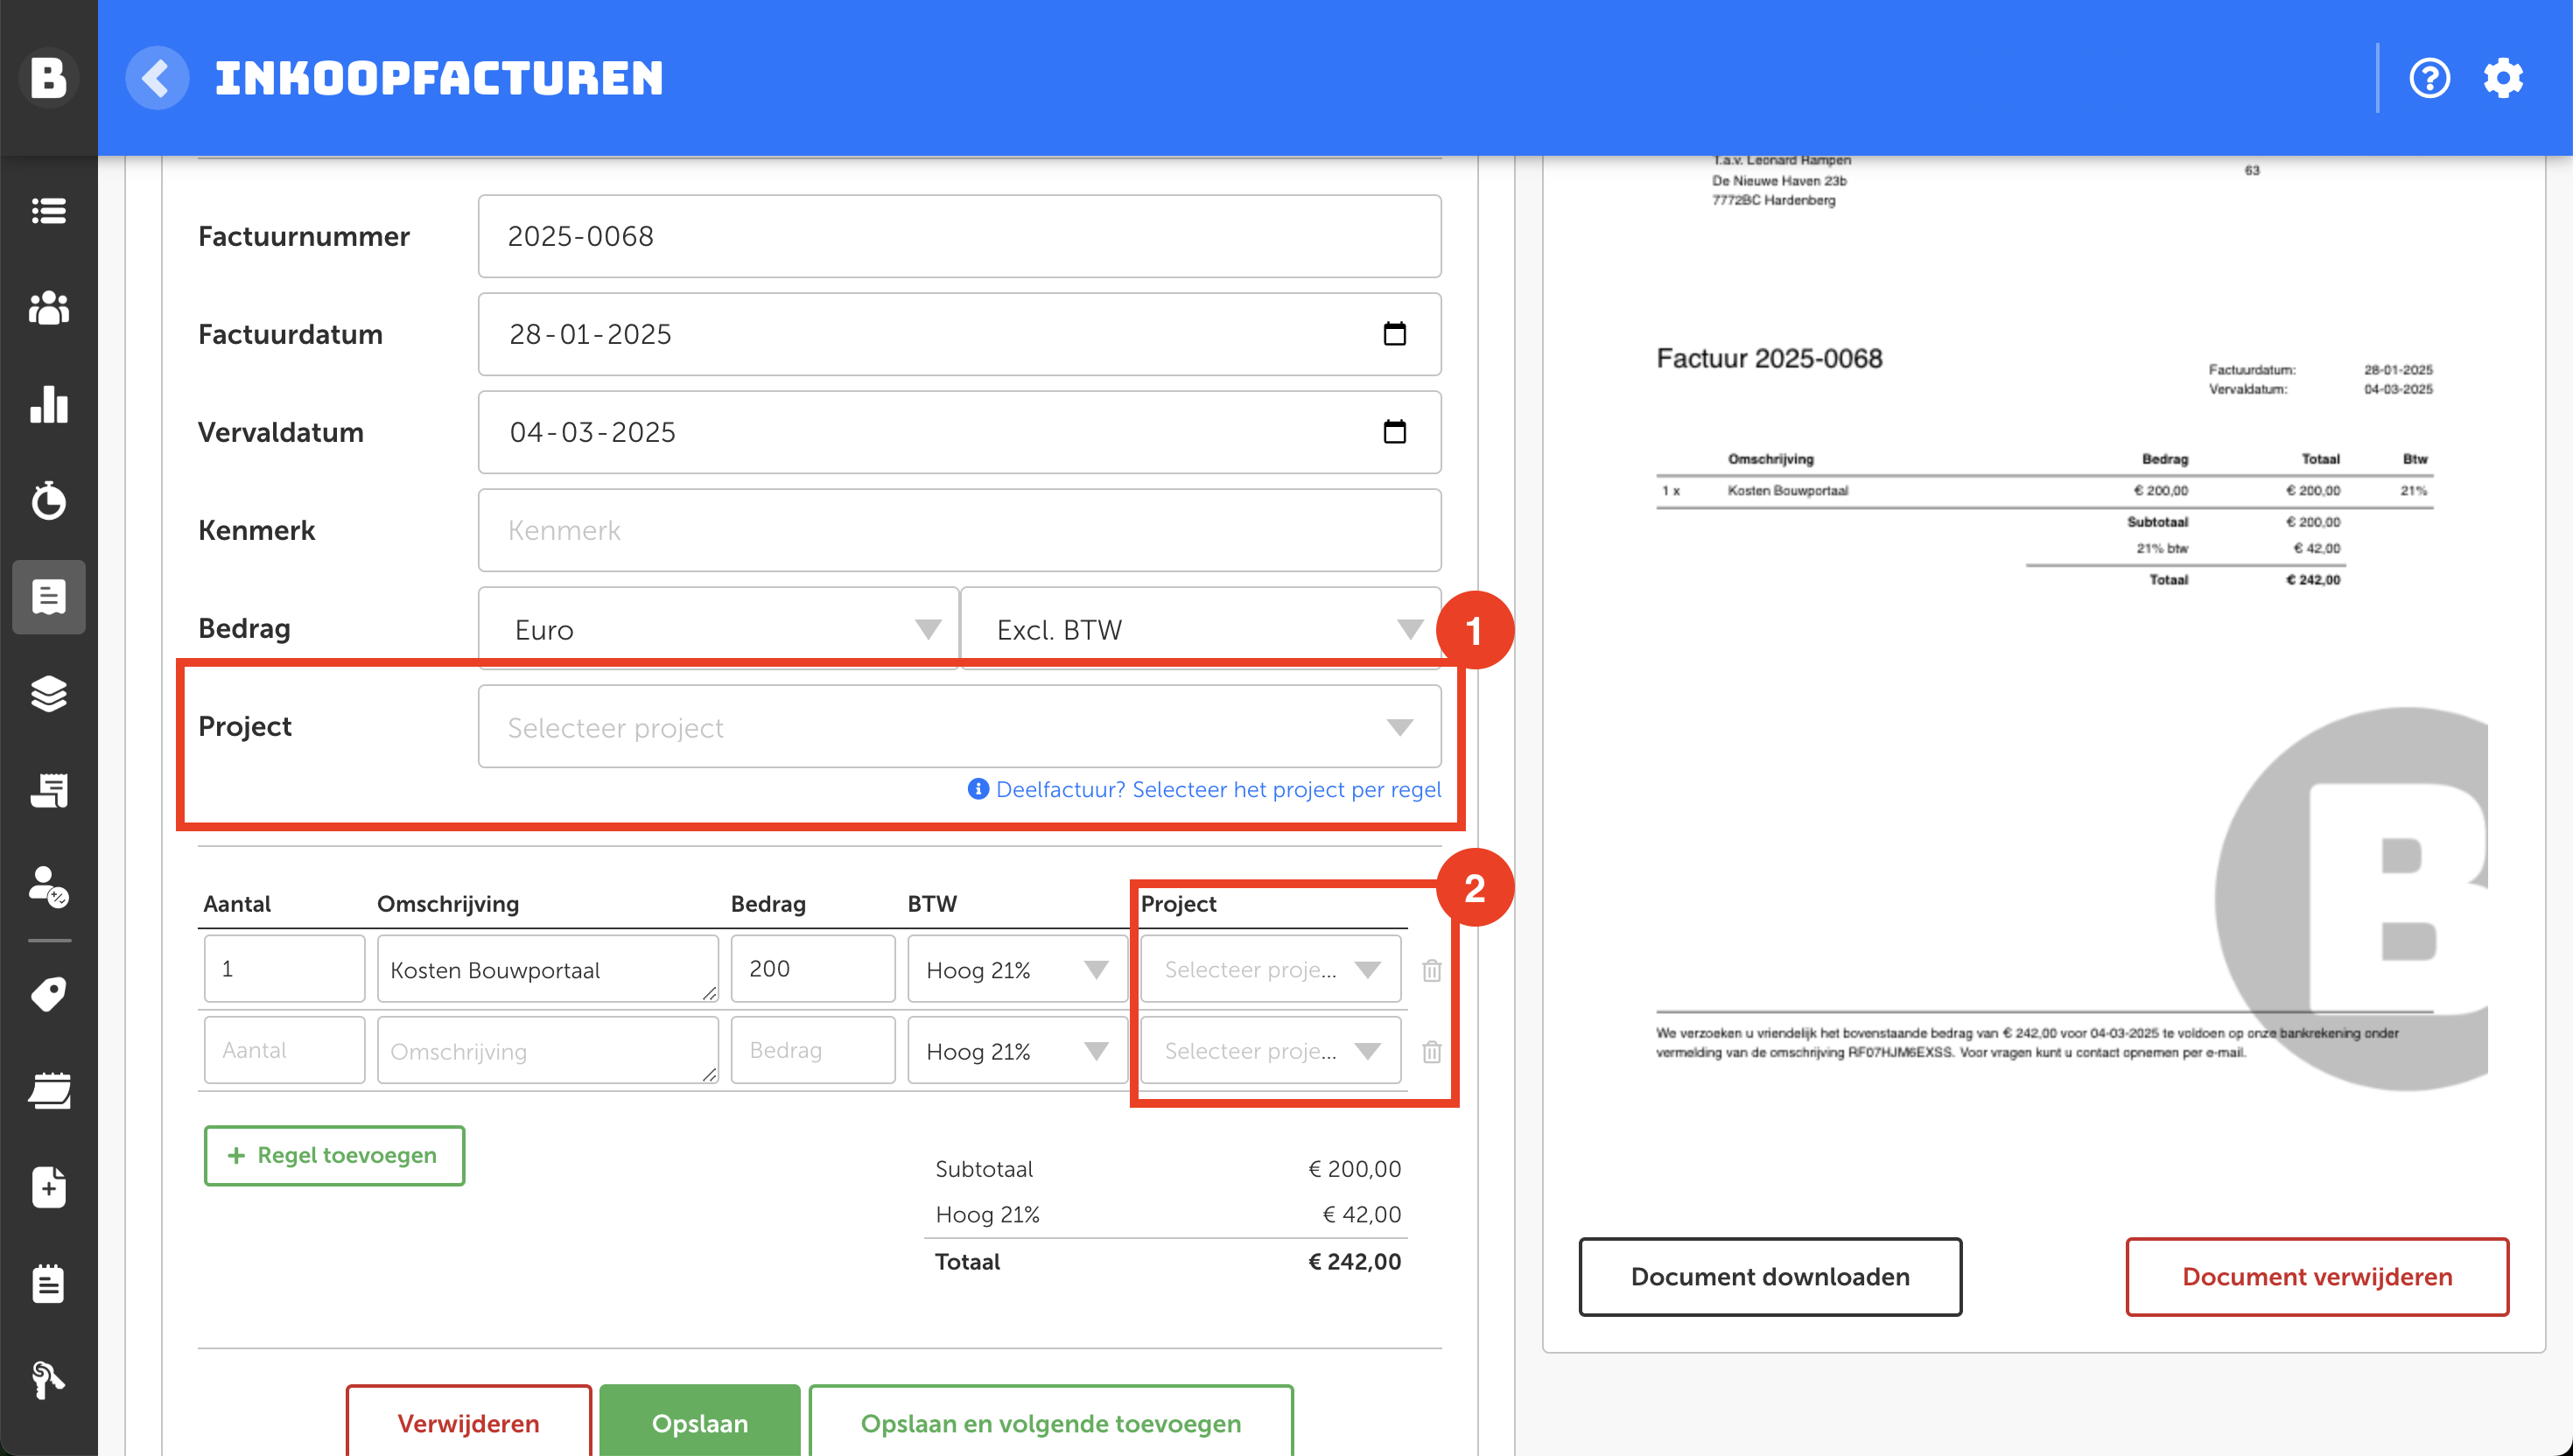Delete the Kosten Bouwportaal line with trash icon

click(x=1431, y=970)
